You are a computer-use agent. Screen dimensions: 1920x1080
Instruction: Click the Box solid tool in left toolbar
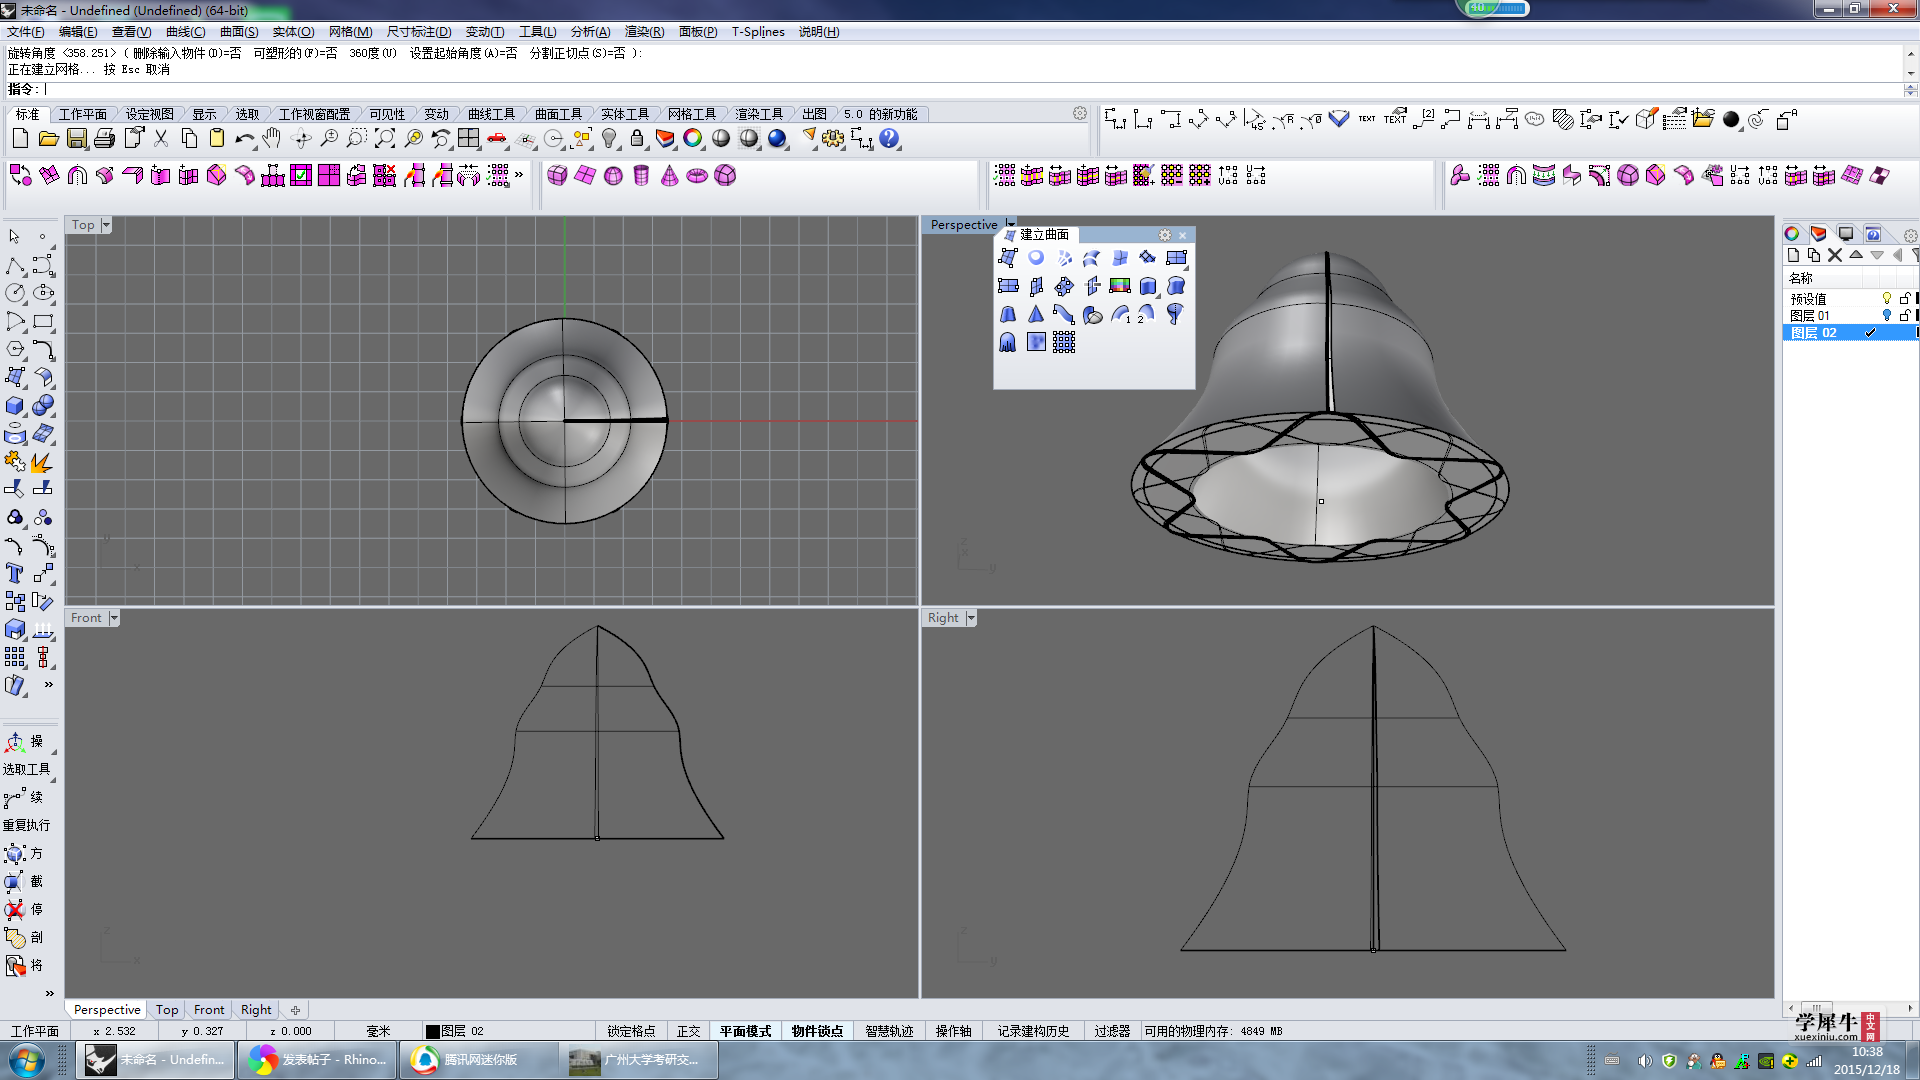(x=15, y=405)
